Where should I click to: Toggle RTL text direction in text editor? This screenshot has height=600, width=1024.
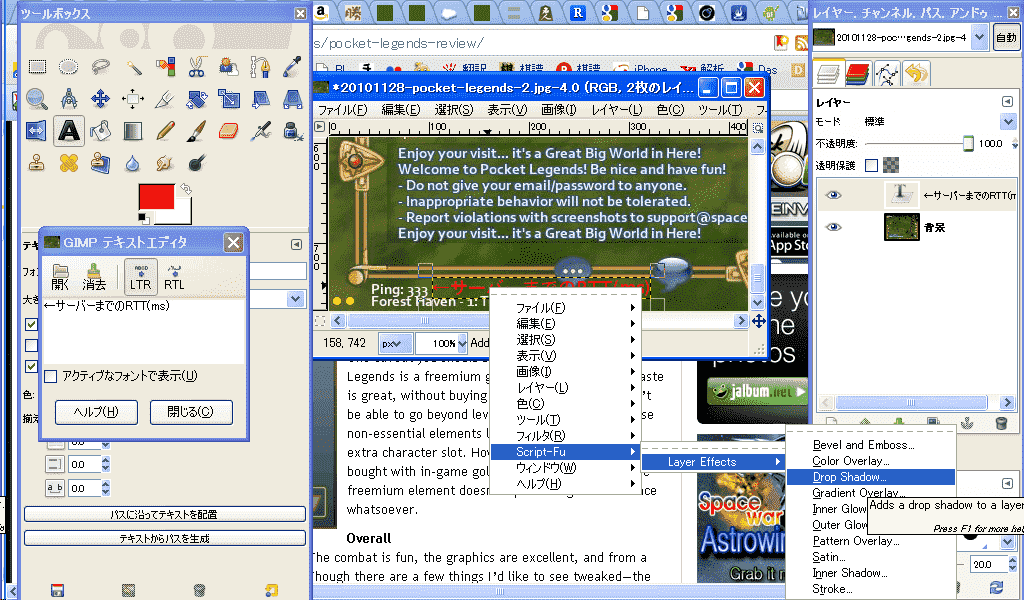[174, 277]
